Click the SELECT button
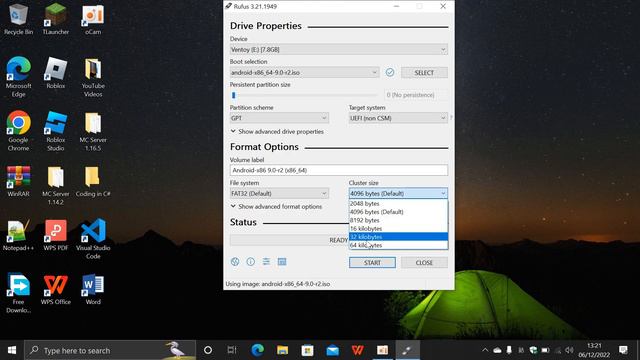Screen dimensions: 640x360 (424, 72)
